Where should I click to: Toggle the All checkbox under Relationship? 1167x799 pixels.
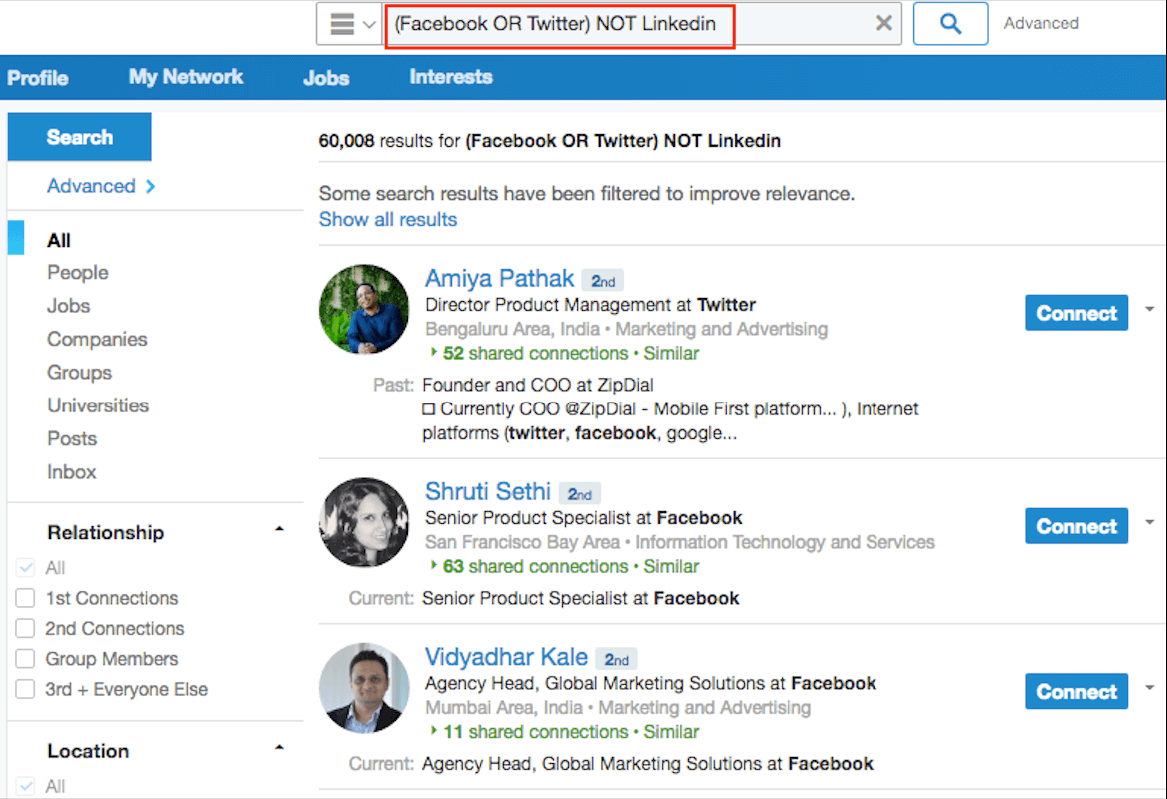tap(25, 568)
